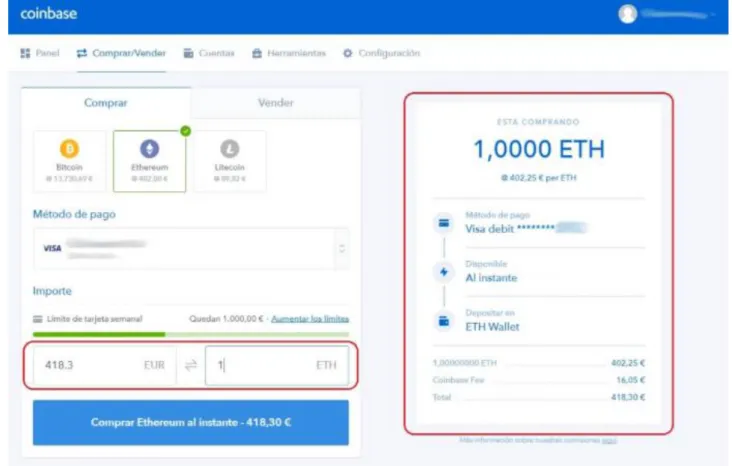
Task: Click the Herramientas briefcase icon
Action: [257, 53]
